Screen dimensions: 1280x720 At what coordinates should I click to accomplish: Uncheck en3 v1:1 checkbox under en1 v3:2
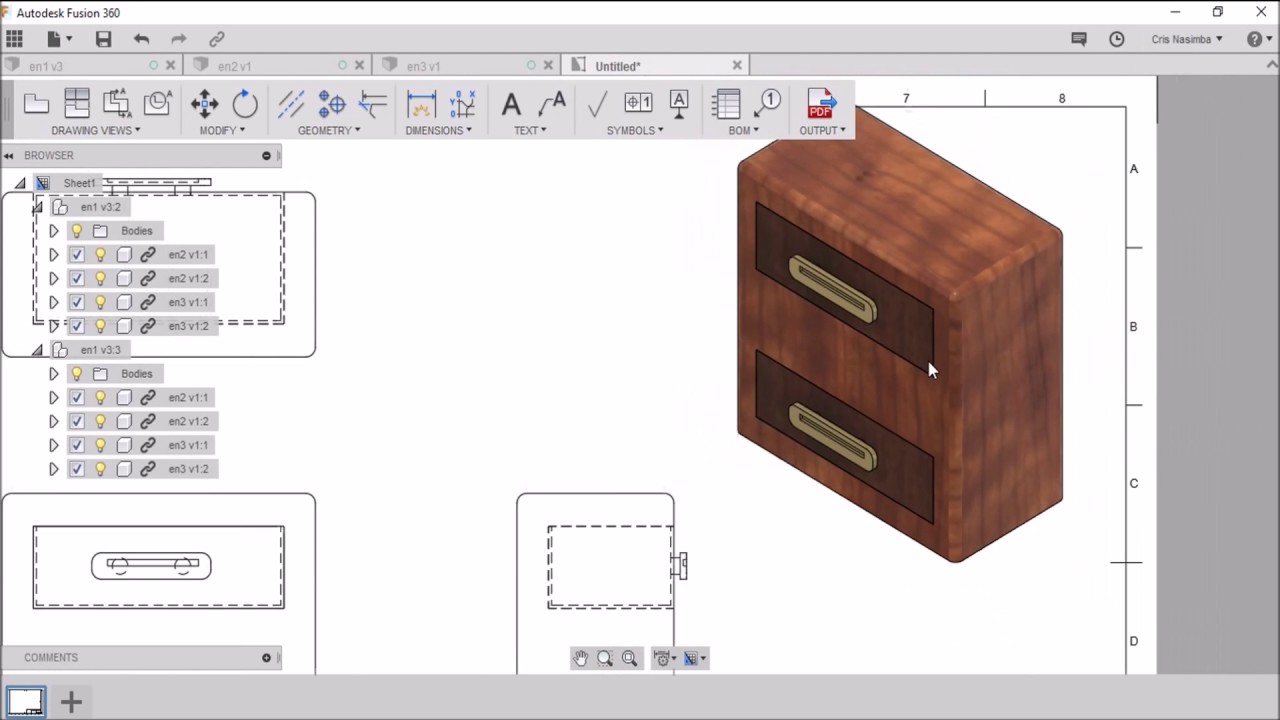(x=77, y=302)
